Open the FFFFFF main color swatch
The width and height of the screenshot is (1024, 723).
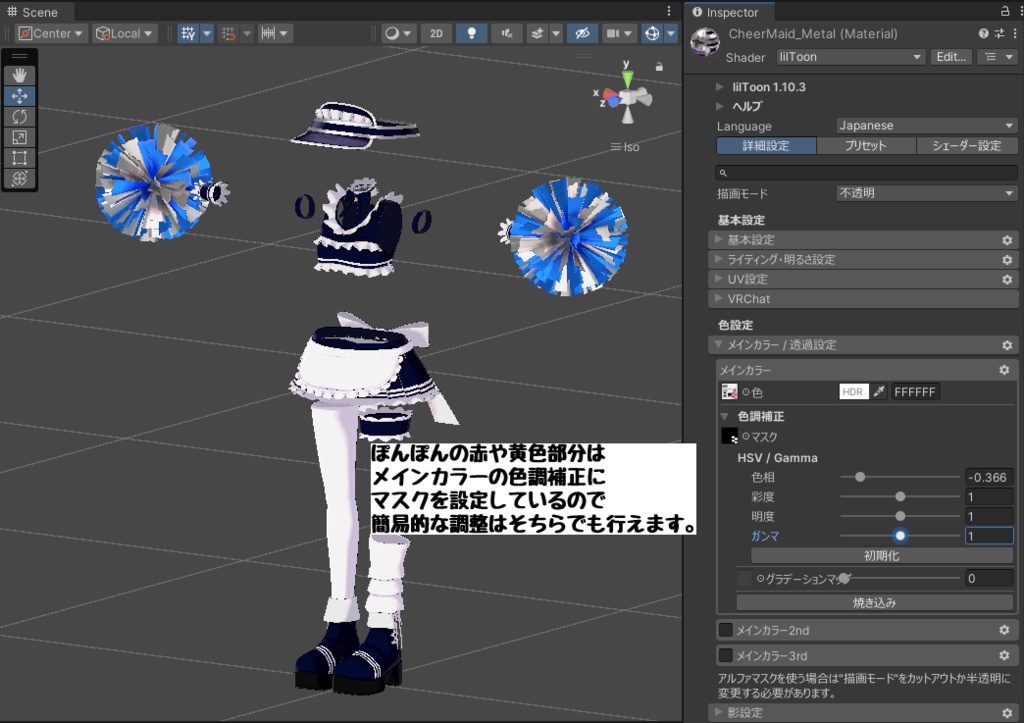[x=913, y=391]
